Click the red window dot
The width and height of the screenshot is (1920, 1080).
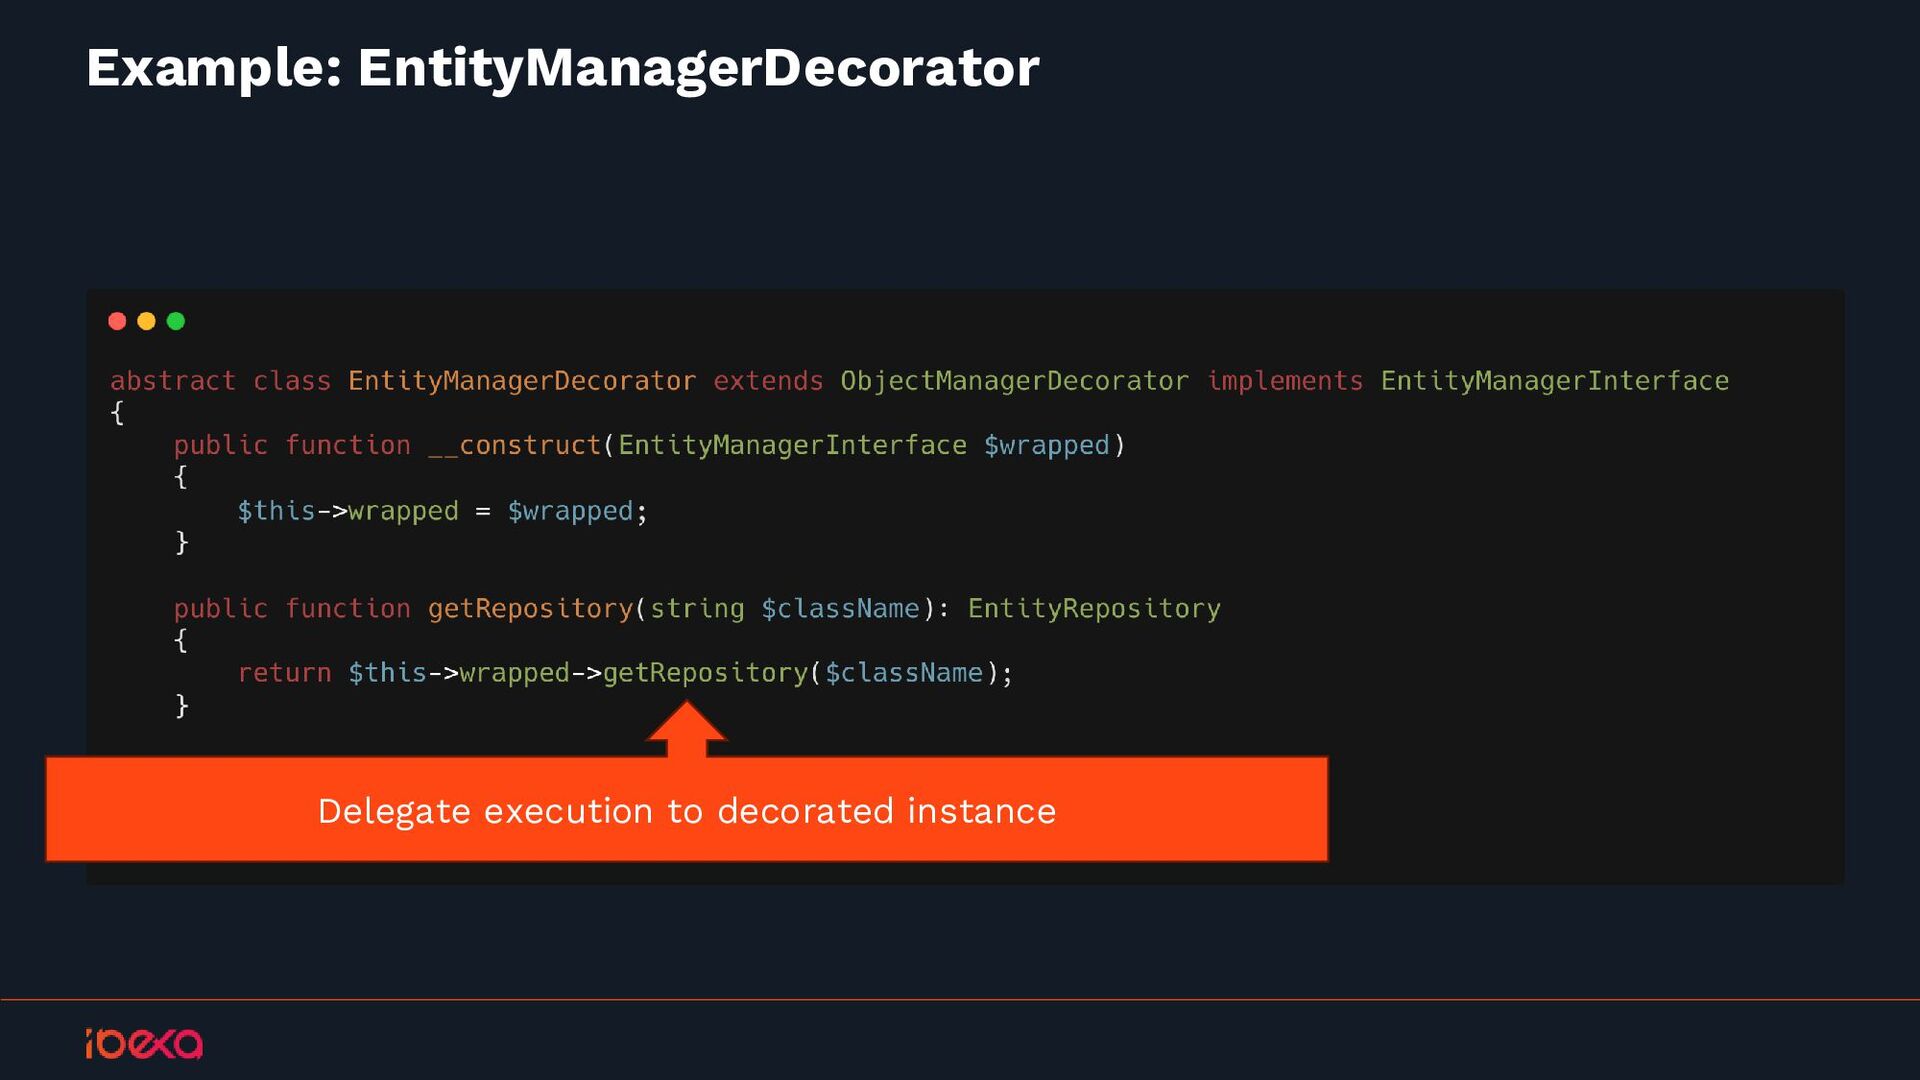[117, 321]
